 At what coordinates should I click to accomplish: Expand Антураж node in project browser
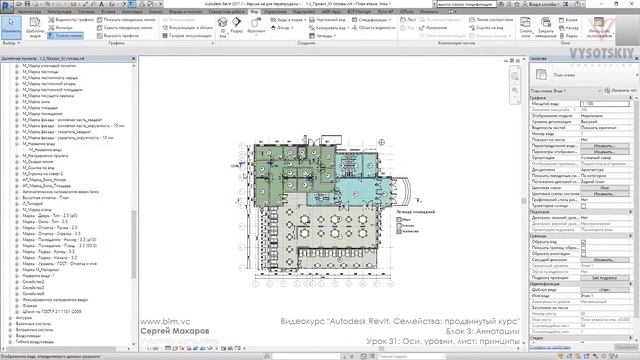click(x=10, y=318)
